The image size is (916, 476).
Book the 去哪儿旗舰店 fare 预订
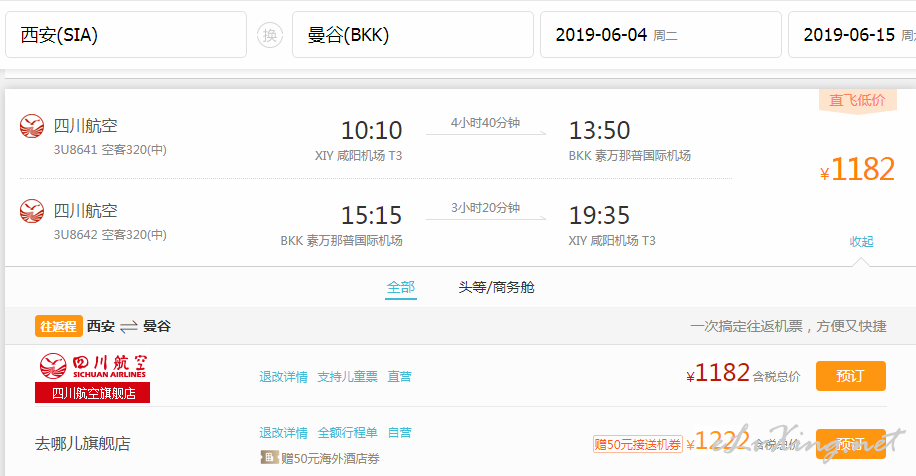851,444
